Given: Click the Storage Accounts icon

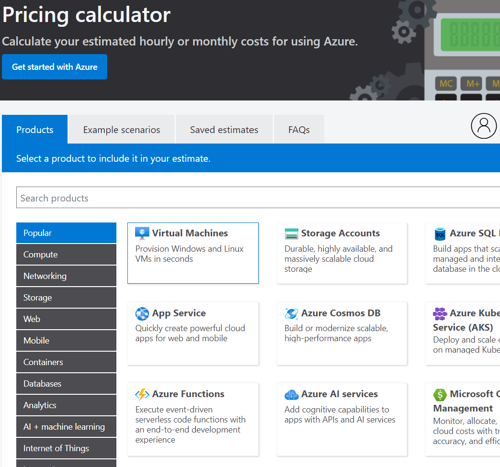Looking at the screenshot, I should pyautogui.click(x=291, y=233).
